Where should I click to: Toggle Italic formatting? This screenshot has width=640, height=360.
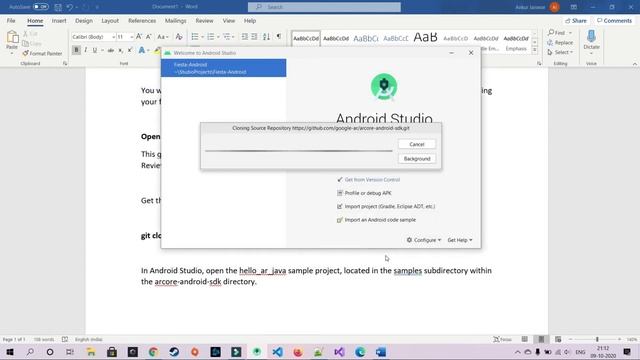pyautogui.click(x=85, y=50)
